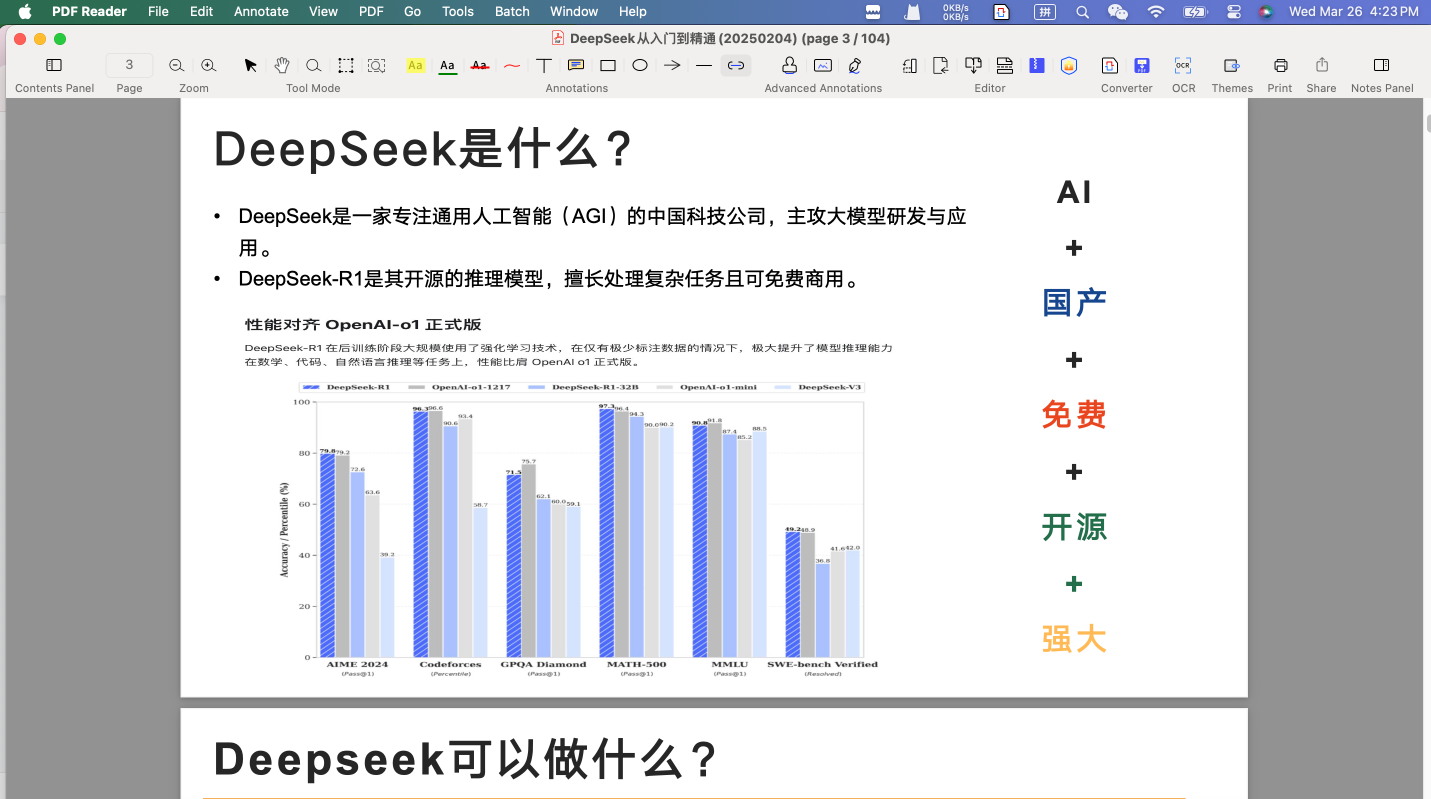Choose the green underline annotation tool
1431x799 pixels.
(x=447, y=65)
